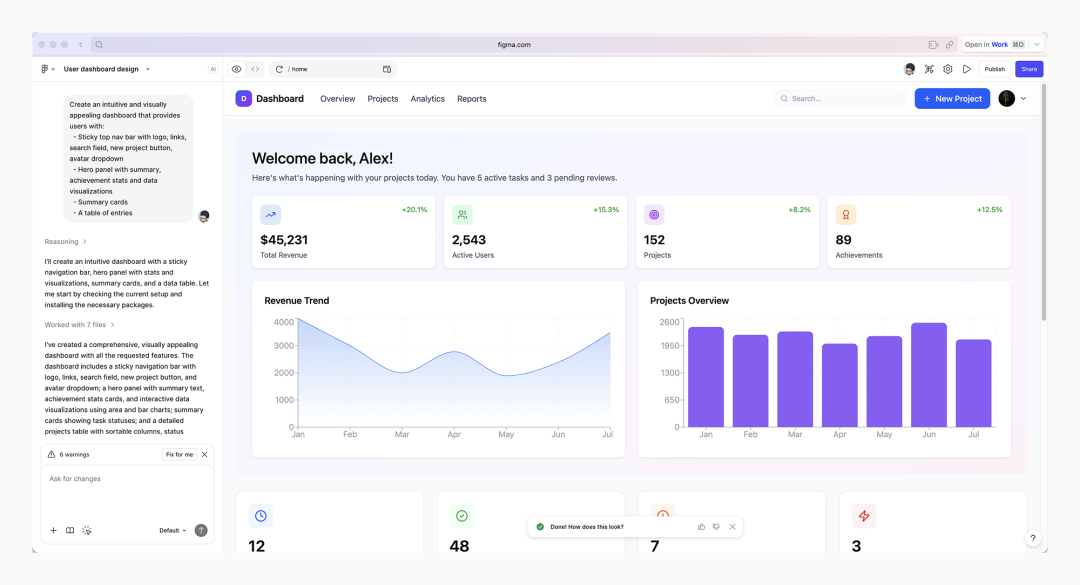Toggle the AI badge in the header

pos(213,69)
